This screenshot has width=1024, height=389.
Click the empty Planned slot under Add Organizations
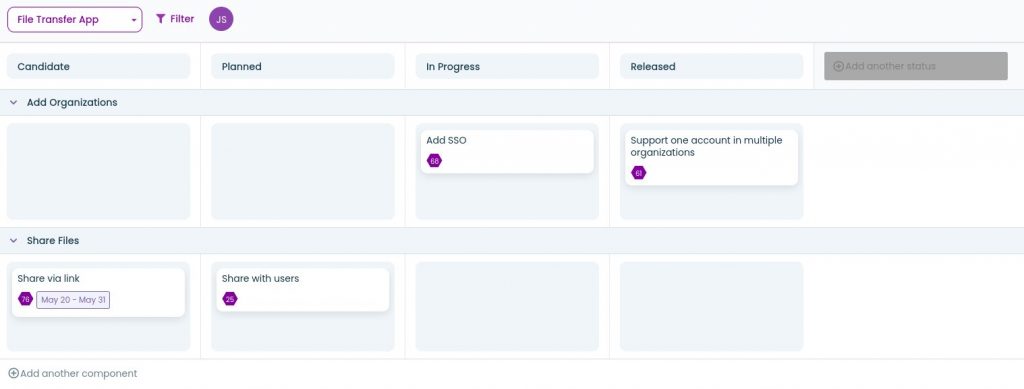[x=302, y=171]
